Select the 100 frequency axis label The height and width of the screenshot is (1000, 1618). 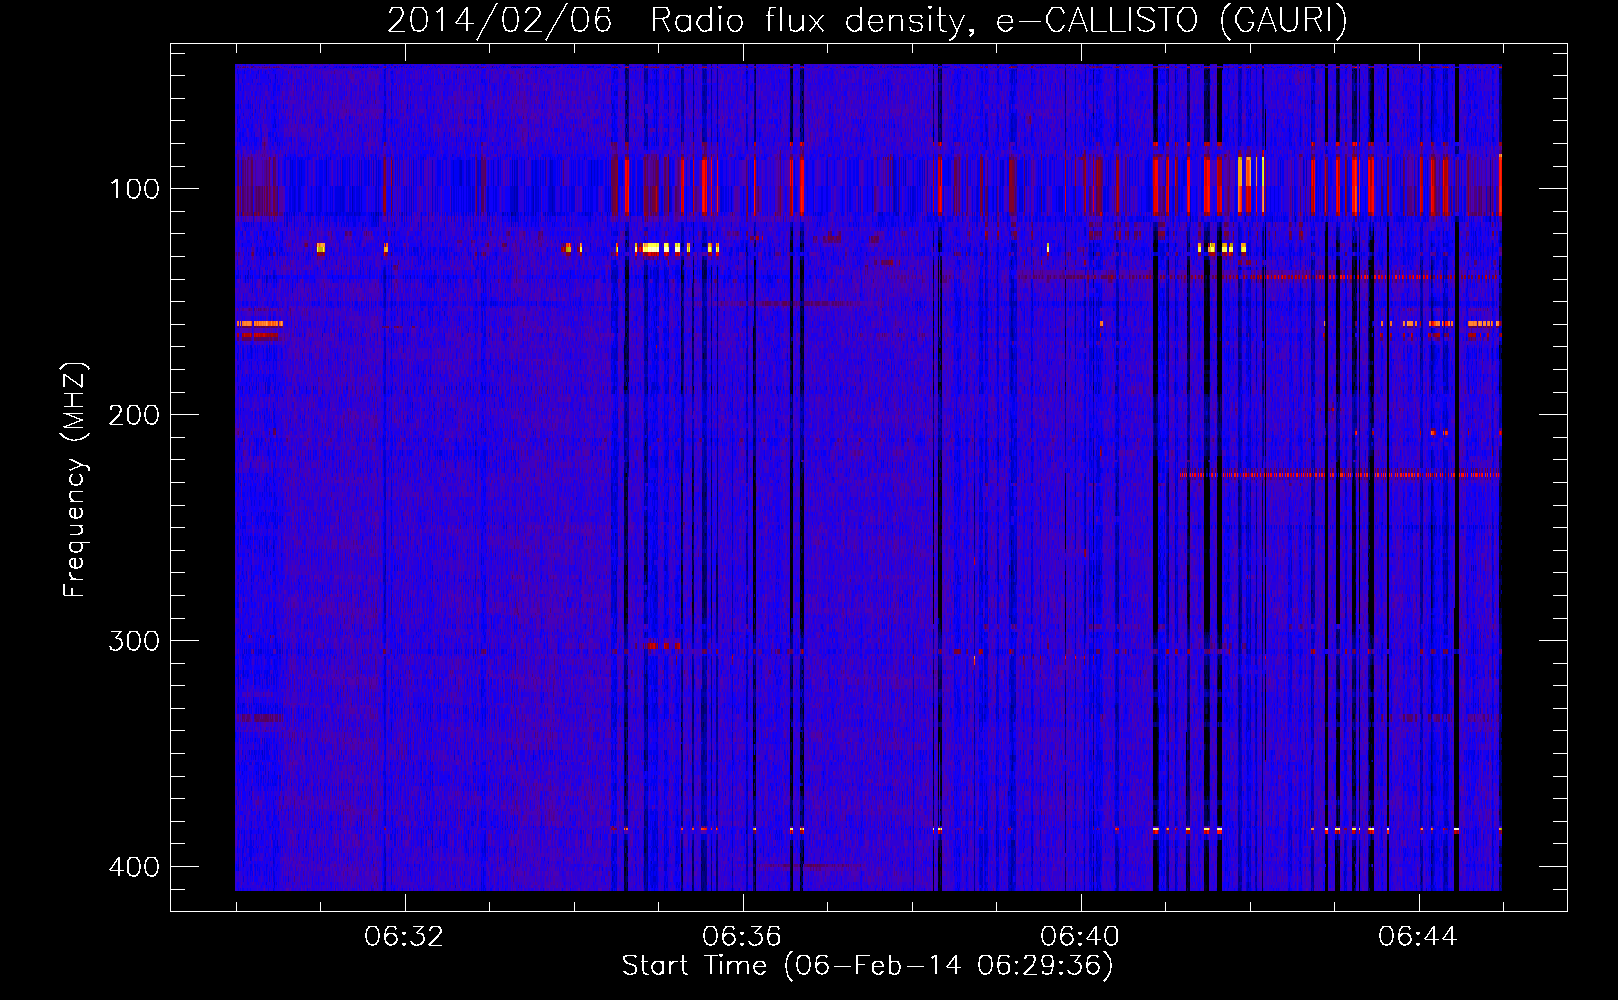point(133,189)
